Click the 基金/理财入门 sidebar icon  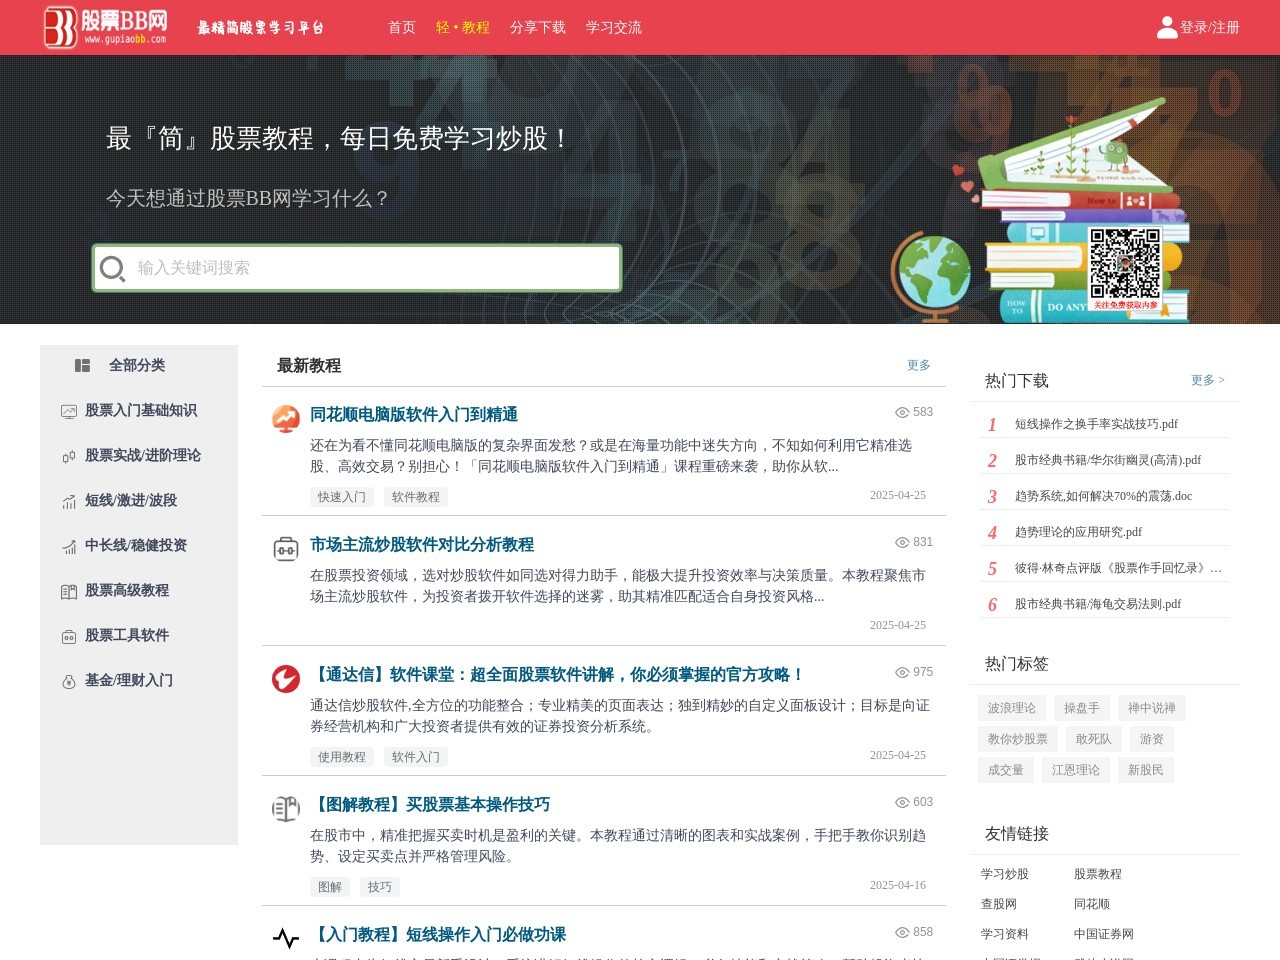(68, 680)
